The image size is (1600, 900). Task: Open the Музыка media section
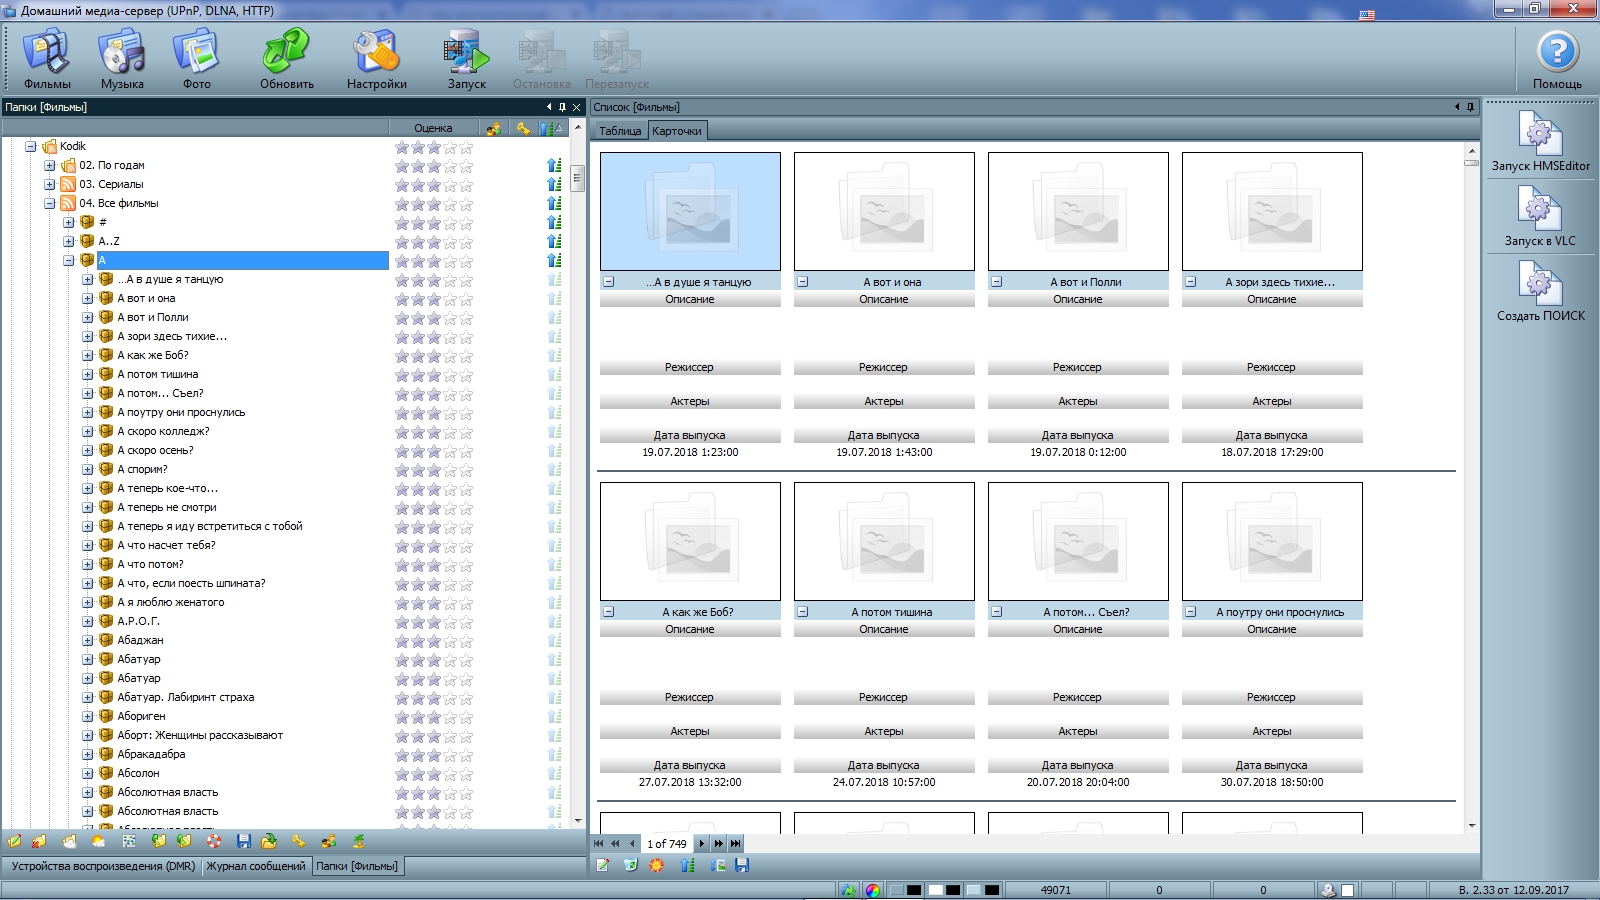[x=122, y=59]
